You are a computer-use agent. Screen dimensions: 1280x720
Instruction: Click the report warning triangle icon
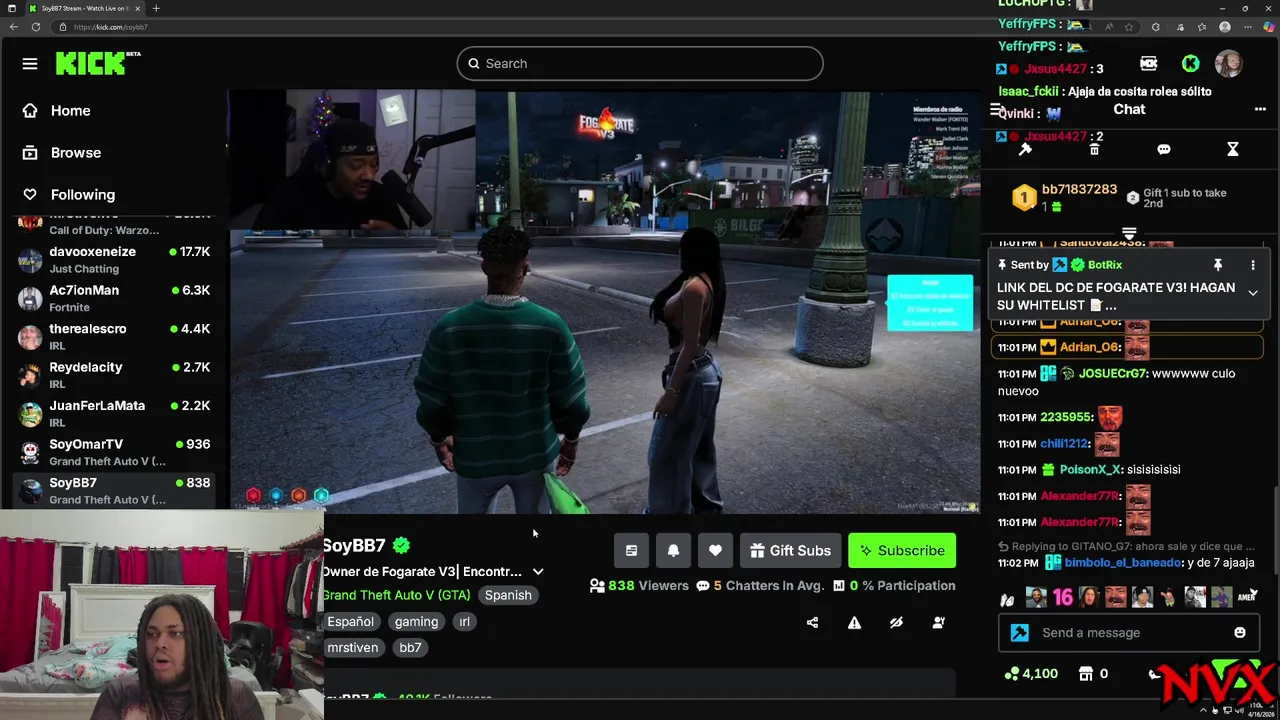click(854, 622)
